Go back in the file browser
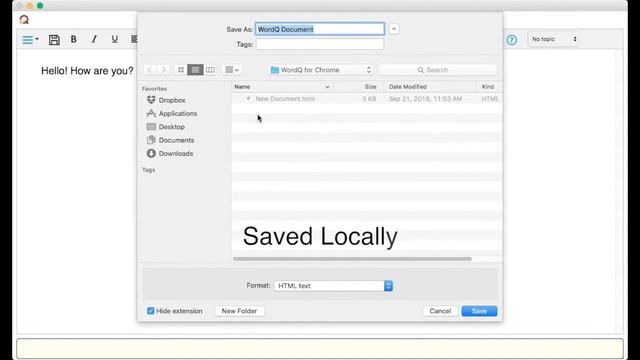 (x=149, y=70)
